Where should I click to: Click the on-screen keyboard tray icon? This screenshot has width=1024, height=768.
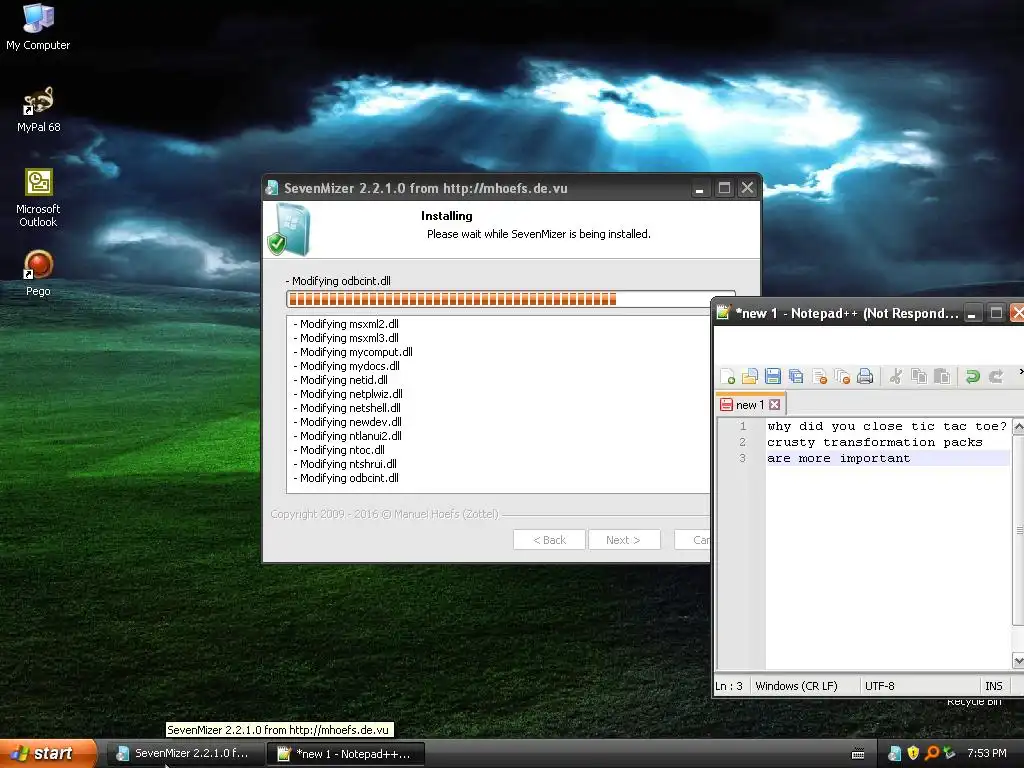tap(858, 754)
